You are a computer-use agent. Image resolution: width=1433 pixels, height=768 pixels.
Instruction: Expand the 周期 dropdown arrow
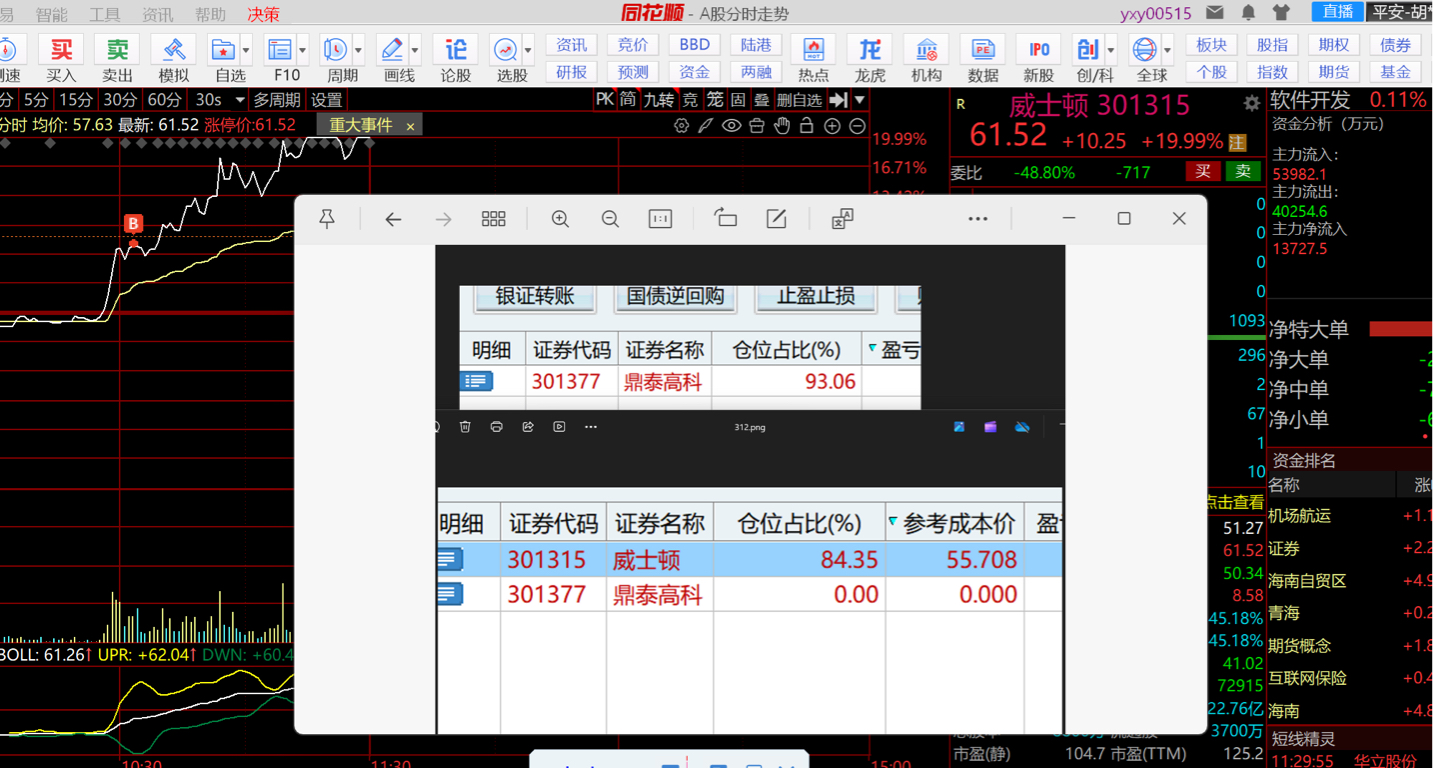(x=359, y=50)
